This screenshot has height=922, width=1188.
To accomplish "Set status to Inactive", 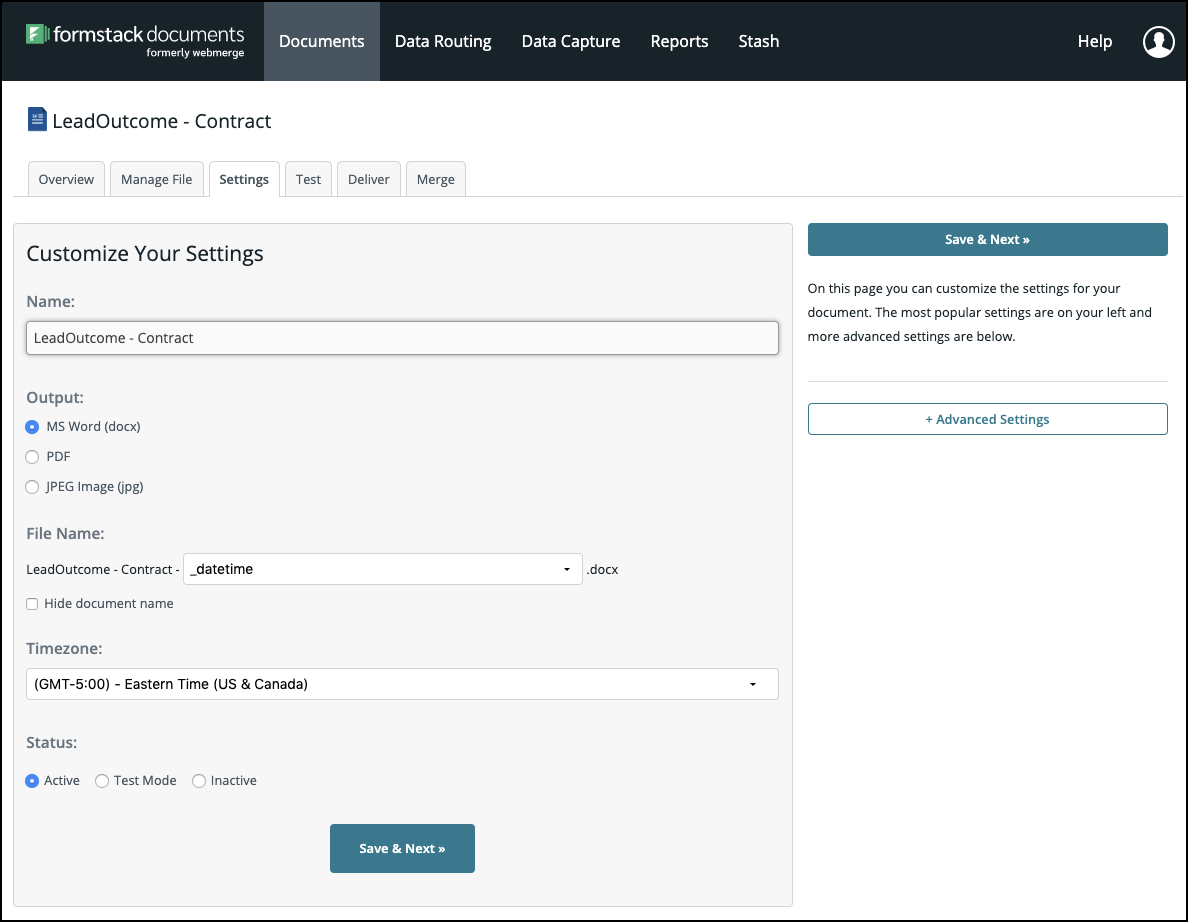I will (x=199, y=781).
